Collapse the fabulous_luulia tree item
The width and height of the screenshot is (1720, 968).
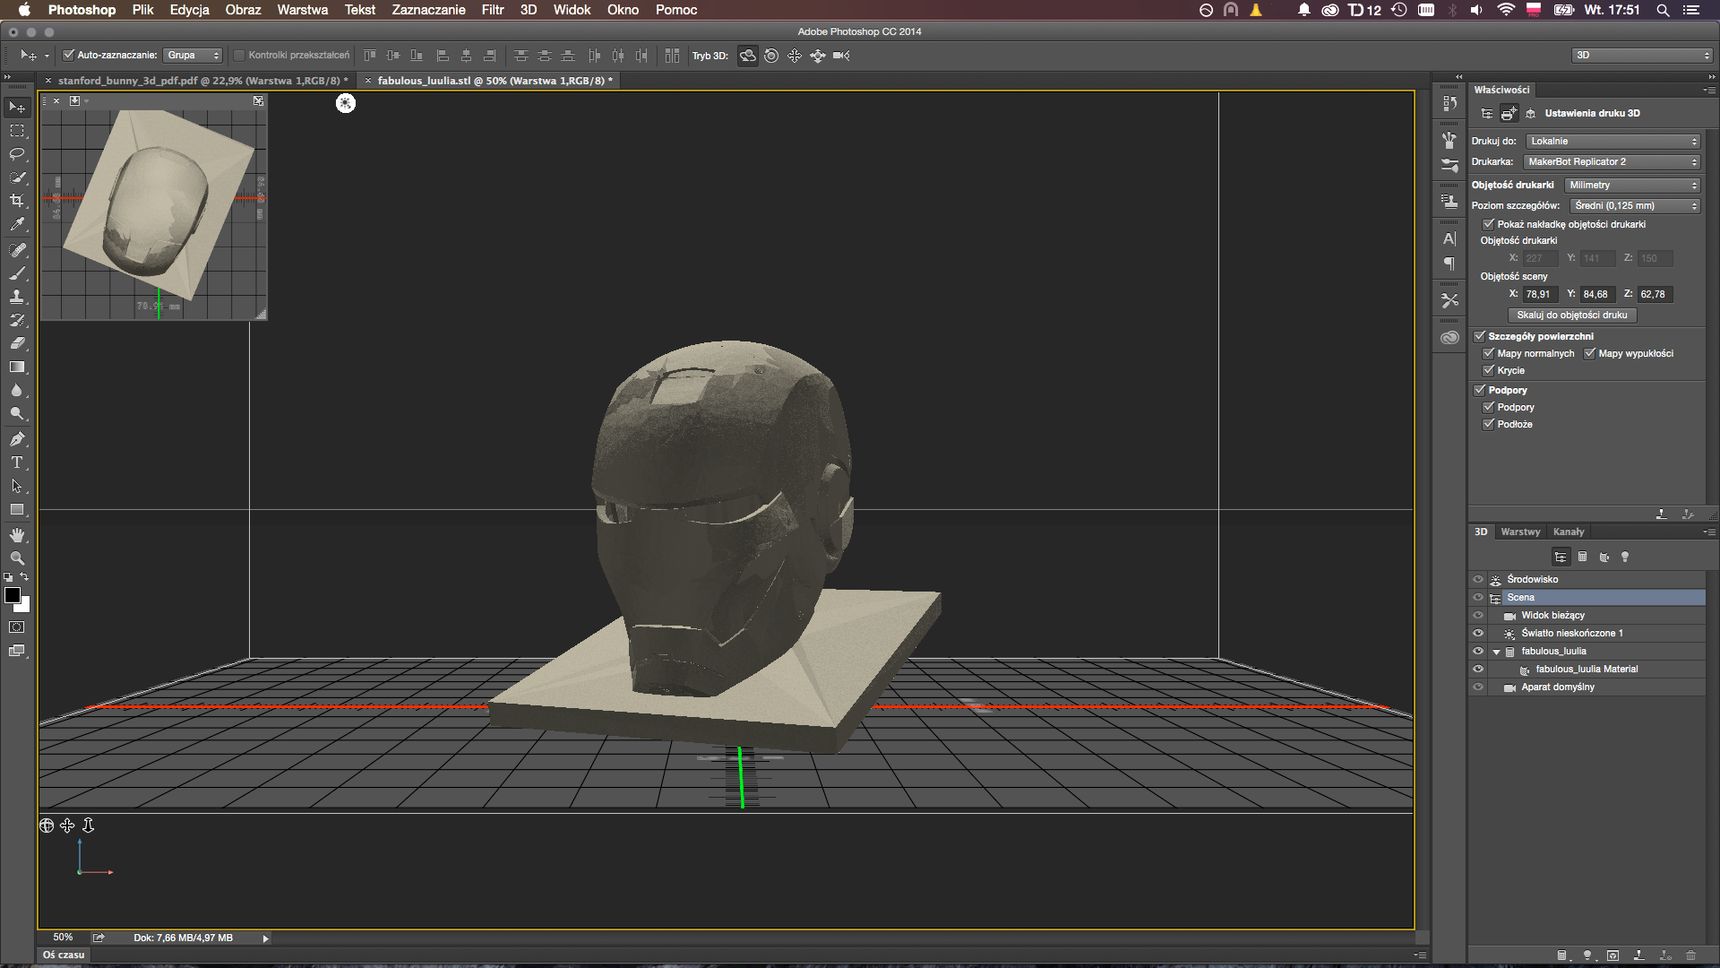click(x=1496, y=652)
